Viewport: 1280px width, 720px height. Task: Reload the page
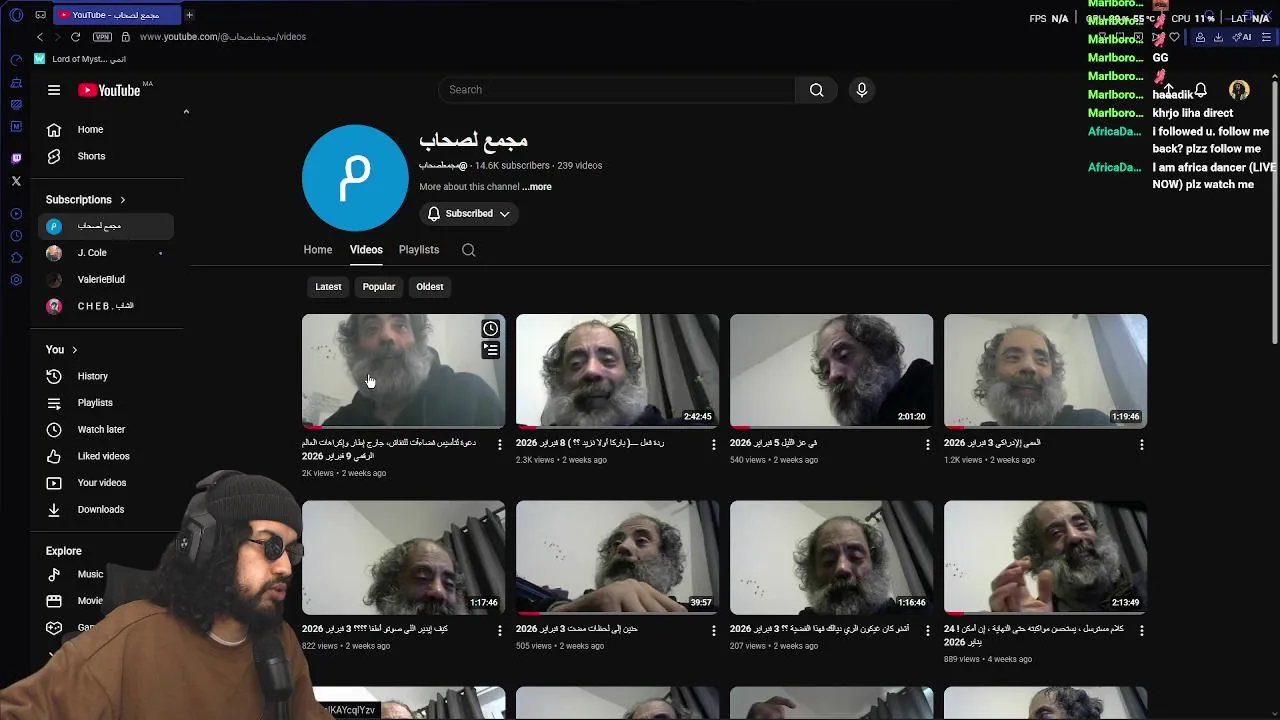click(75, 37)
